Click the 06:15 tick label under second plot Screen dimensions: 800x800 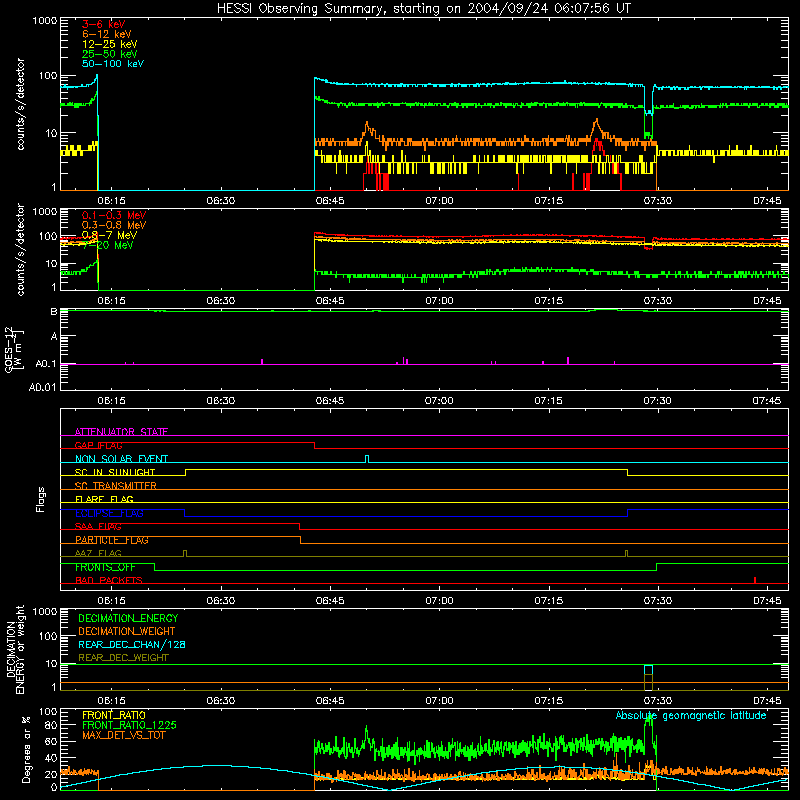[111, 301]
